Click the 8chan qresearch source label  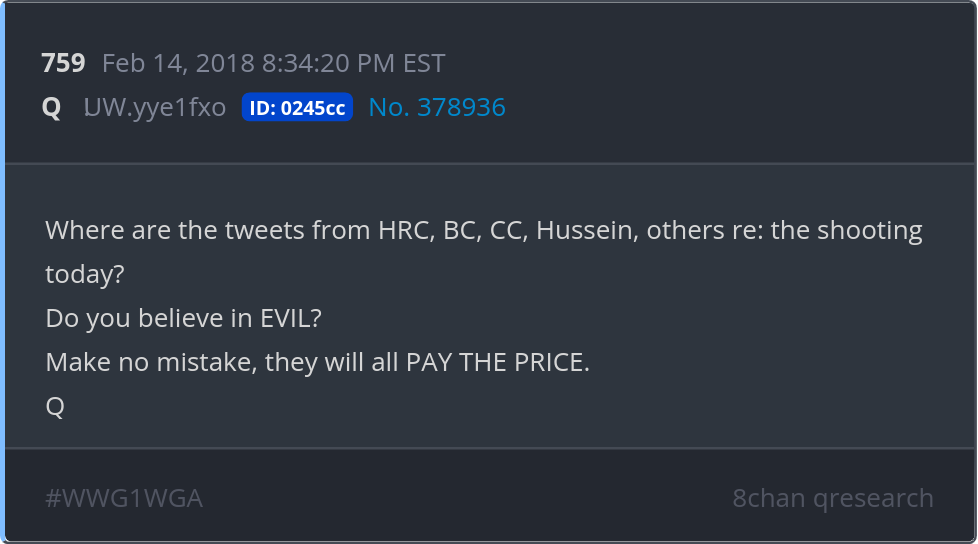(832, 498)
